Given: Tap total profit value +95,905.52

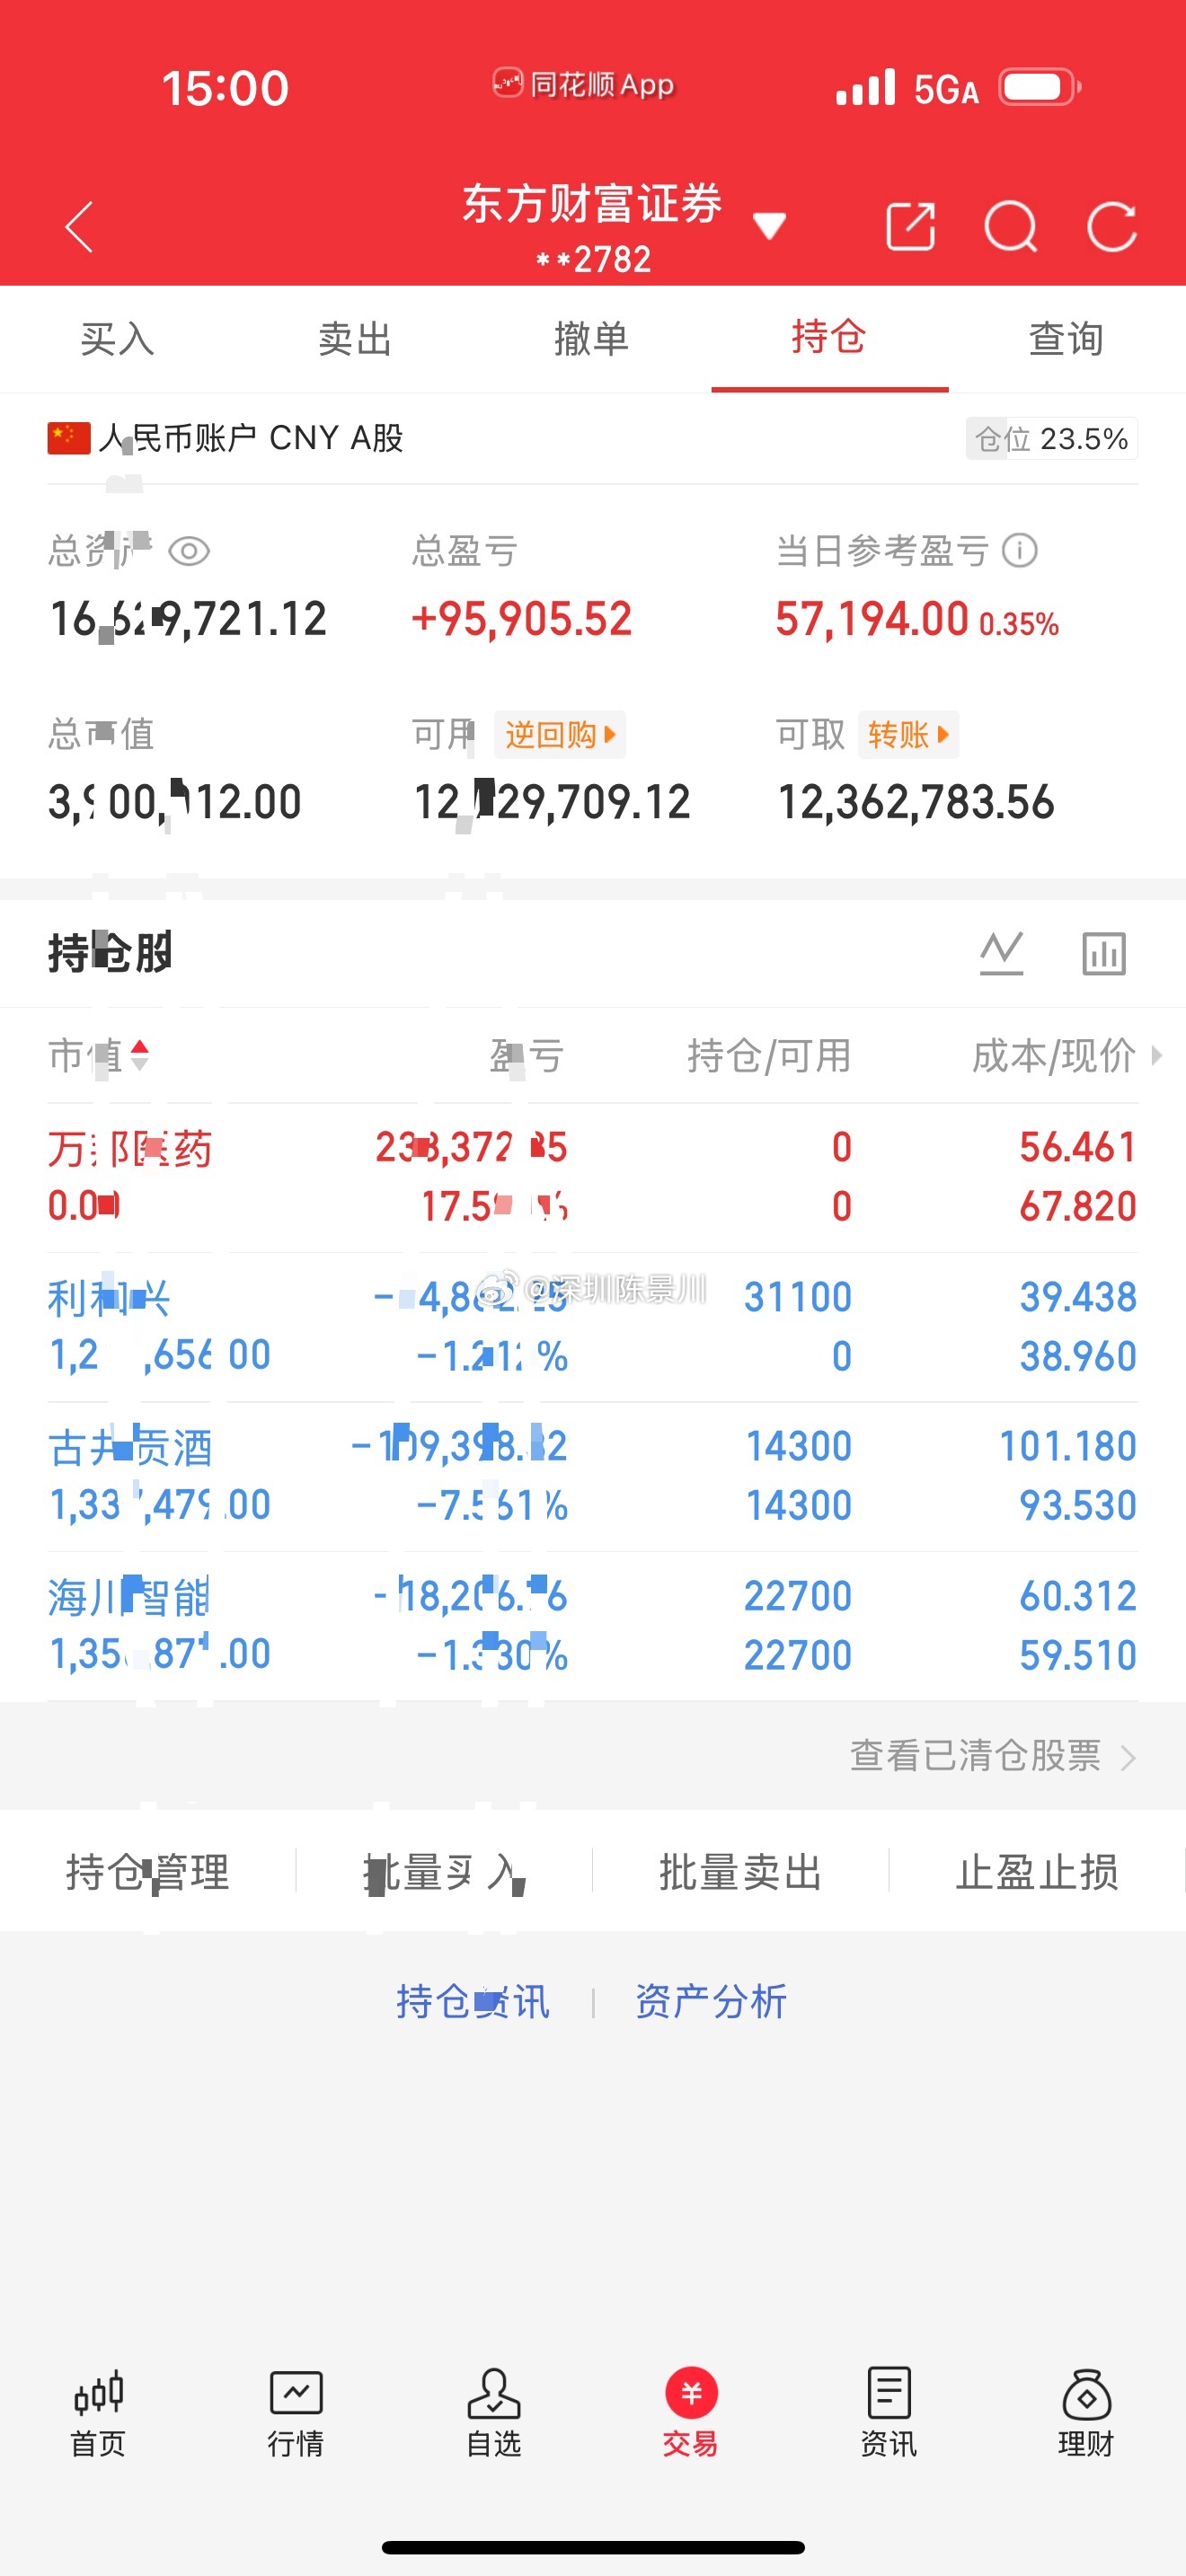Looking at the screenshot, I should tap(521, 619).
